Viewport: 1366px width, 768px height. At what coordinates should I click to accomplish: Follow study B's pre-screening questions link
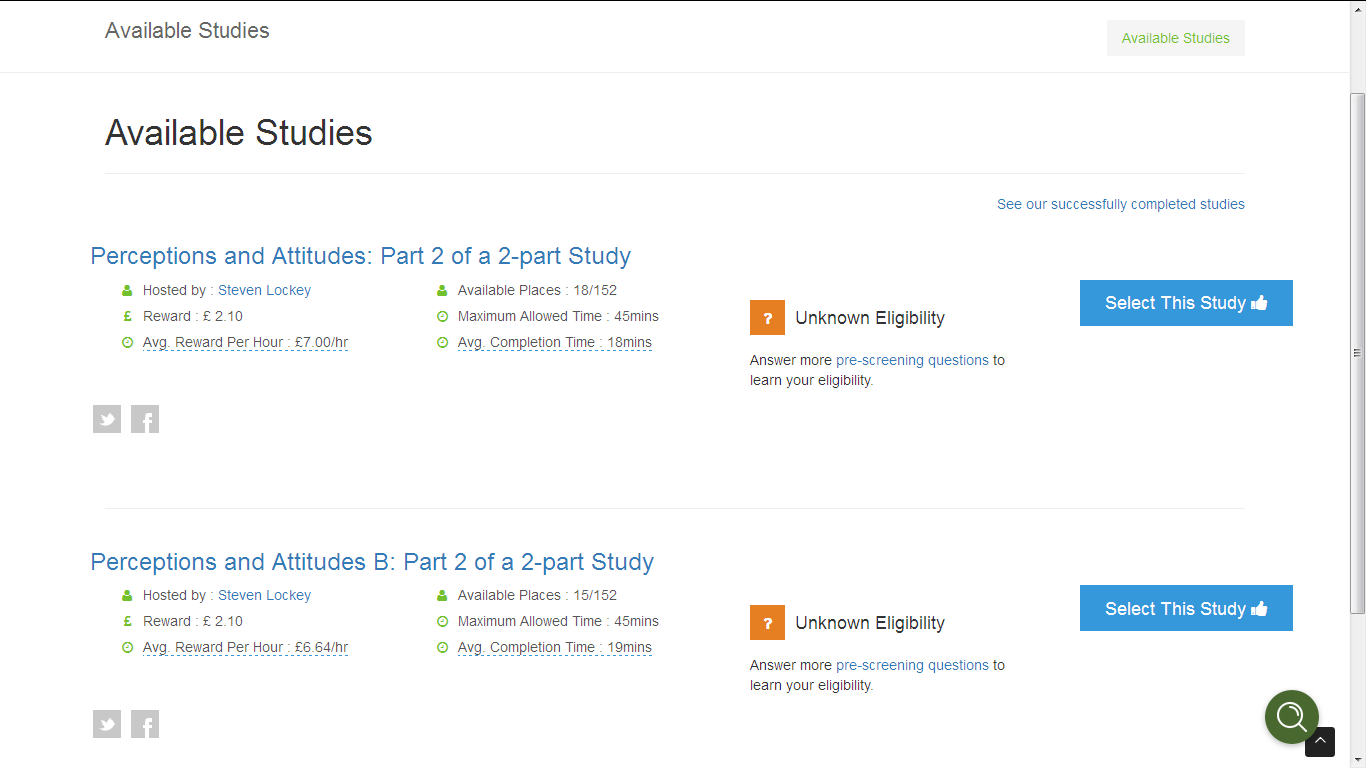click(912, 665)
